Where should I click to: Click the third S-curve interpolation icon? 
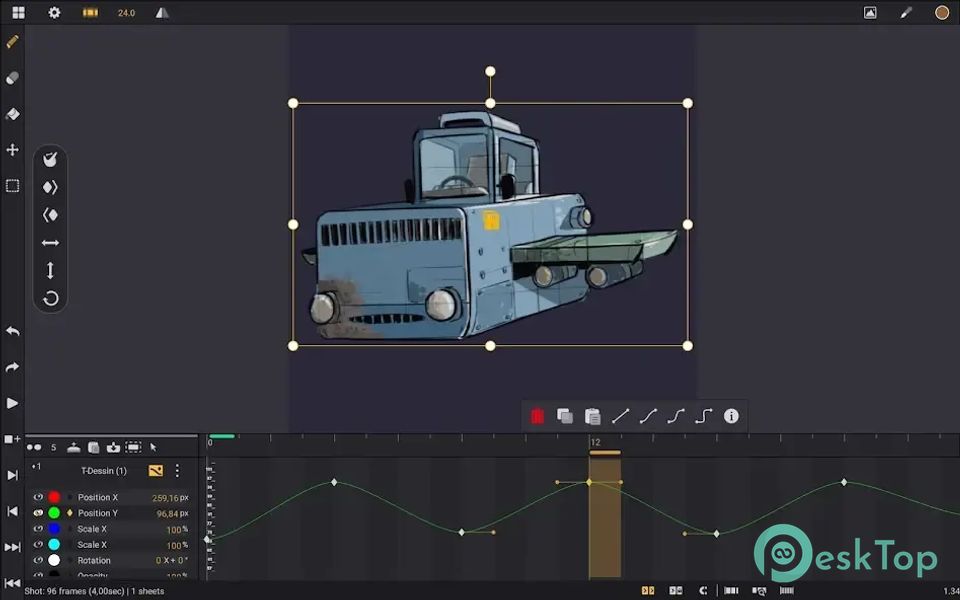click(x=675, y=416)
